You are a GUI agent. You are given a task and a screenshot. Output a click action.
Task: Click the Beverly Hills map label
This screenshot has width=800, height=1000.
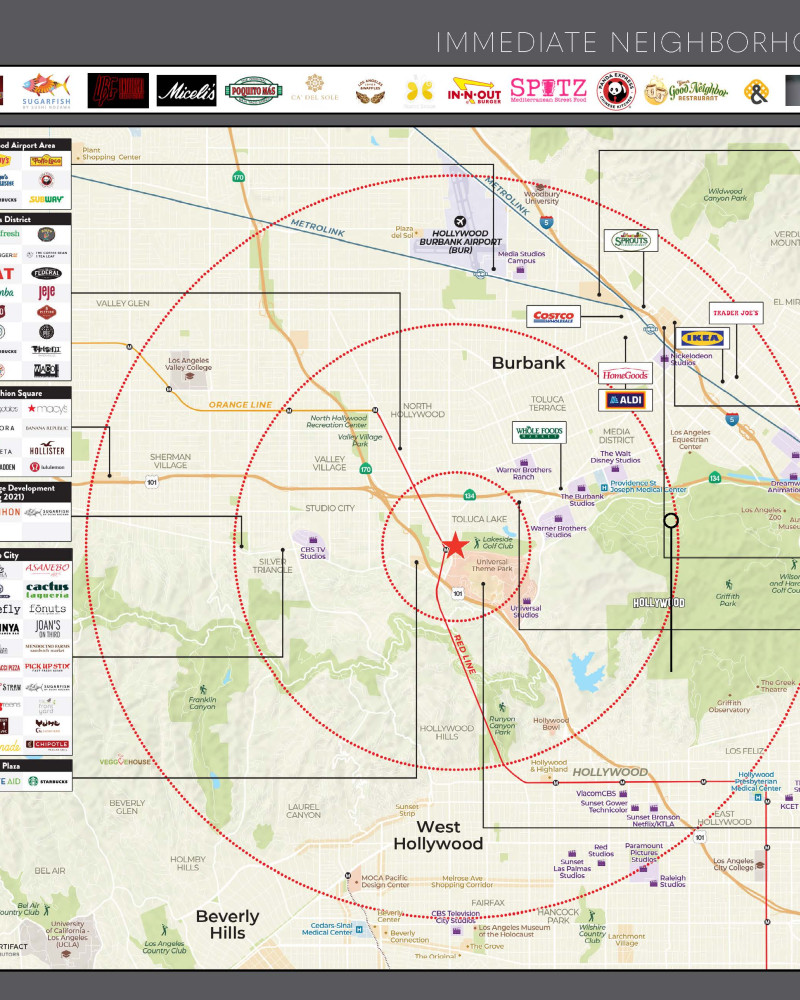coord(228,924)
